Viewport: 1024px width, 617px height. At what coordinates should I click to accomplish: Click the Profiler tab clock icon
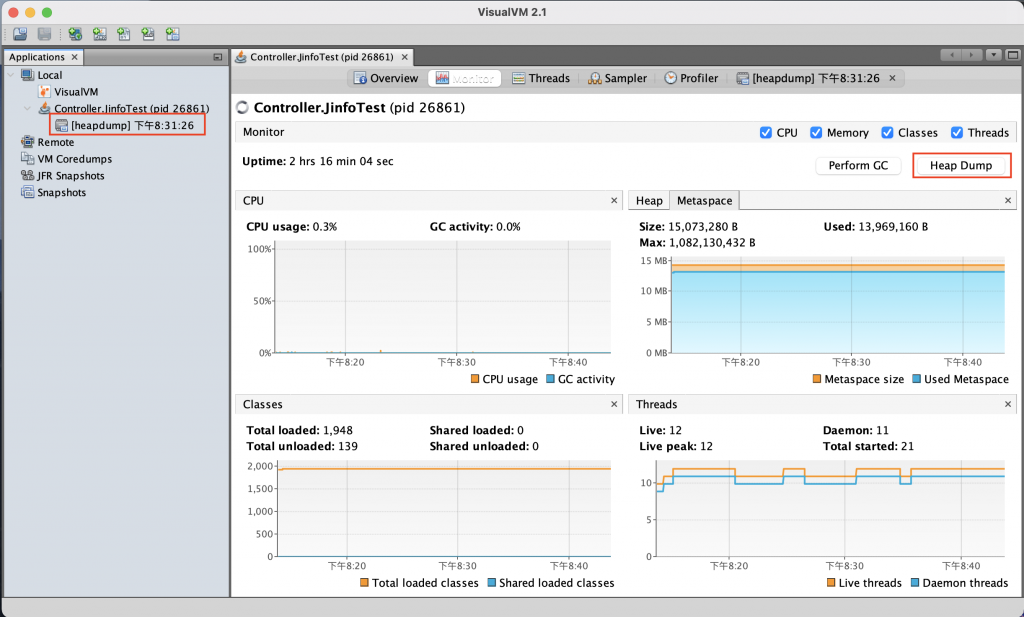coord(671,78)
